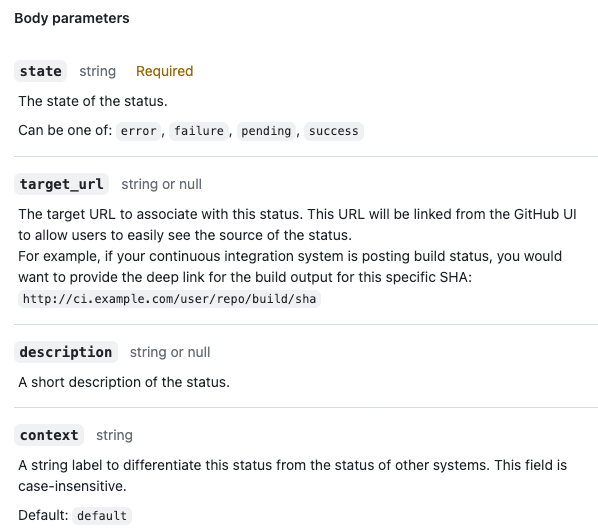Click the ci.example.com example URL code
Image resolution: width=598 pixels, height=529 pixels.
(169, 299)
